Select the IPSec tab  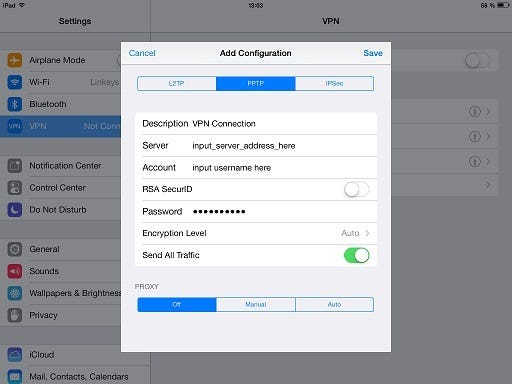pos(334,83)
